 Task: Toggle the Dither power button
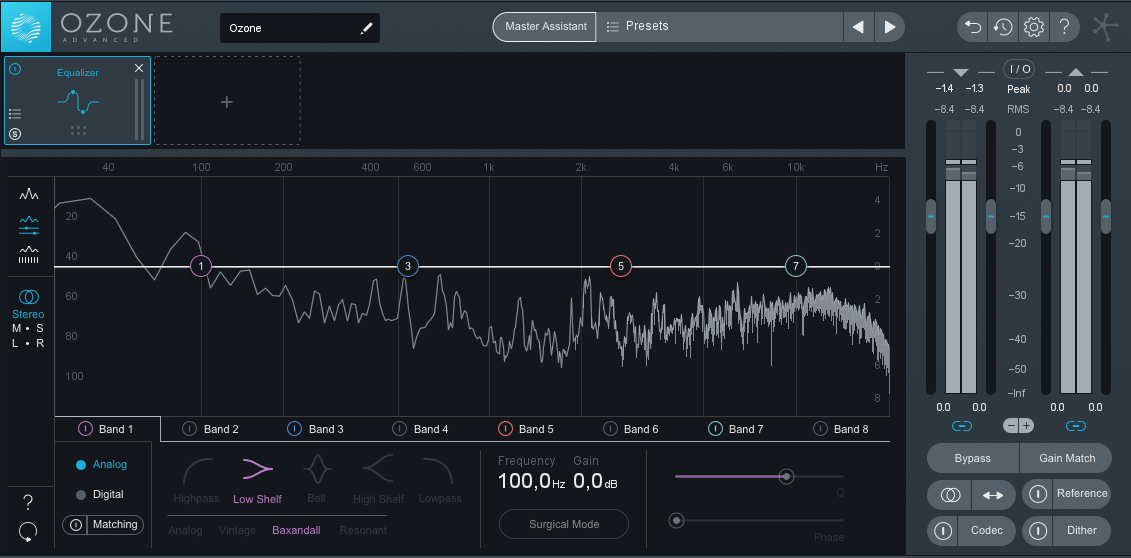(x=1037, y=531)
